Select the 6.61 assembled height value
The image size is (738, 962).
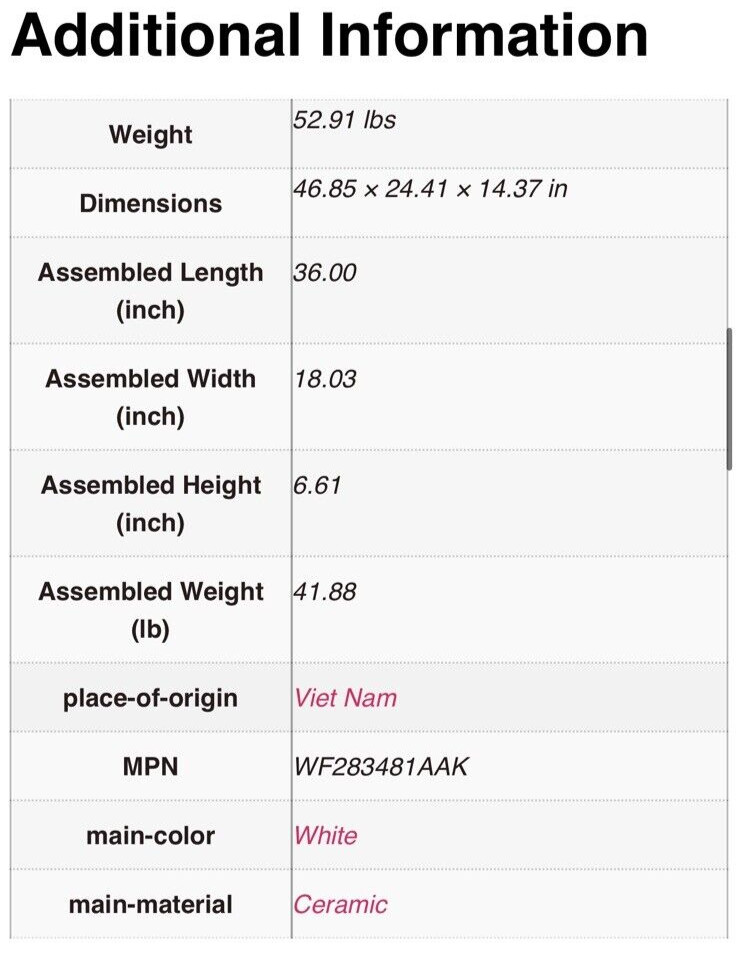point(317,485)
